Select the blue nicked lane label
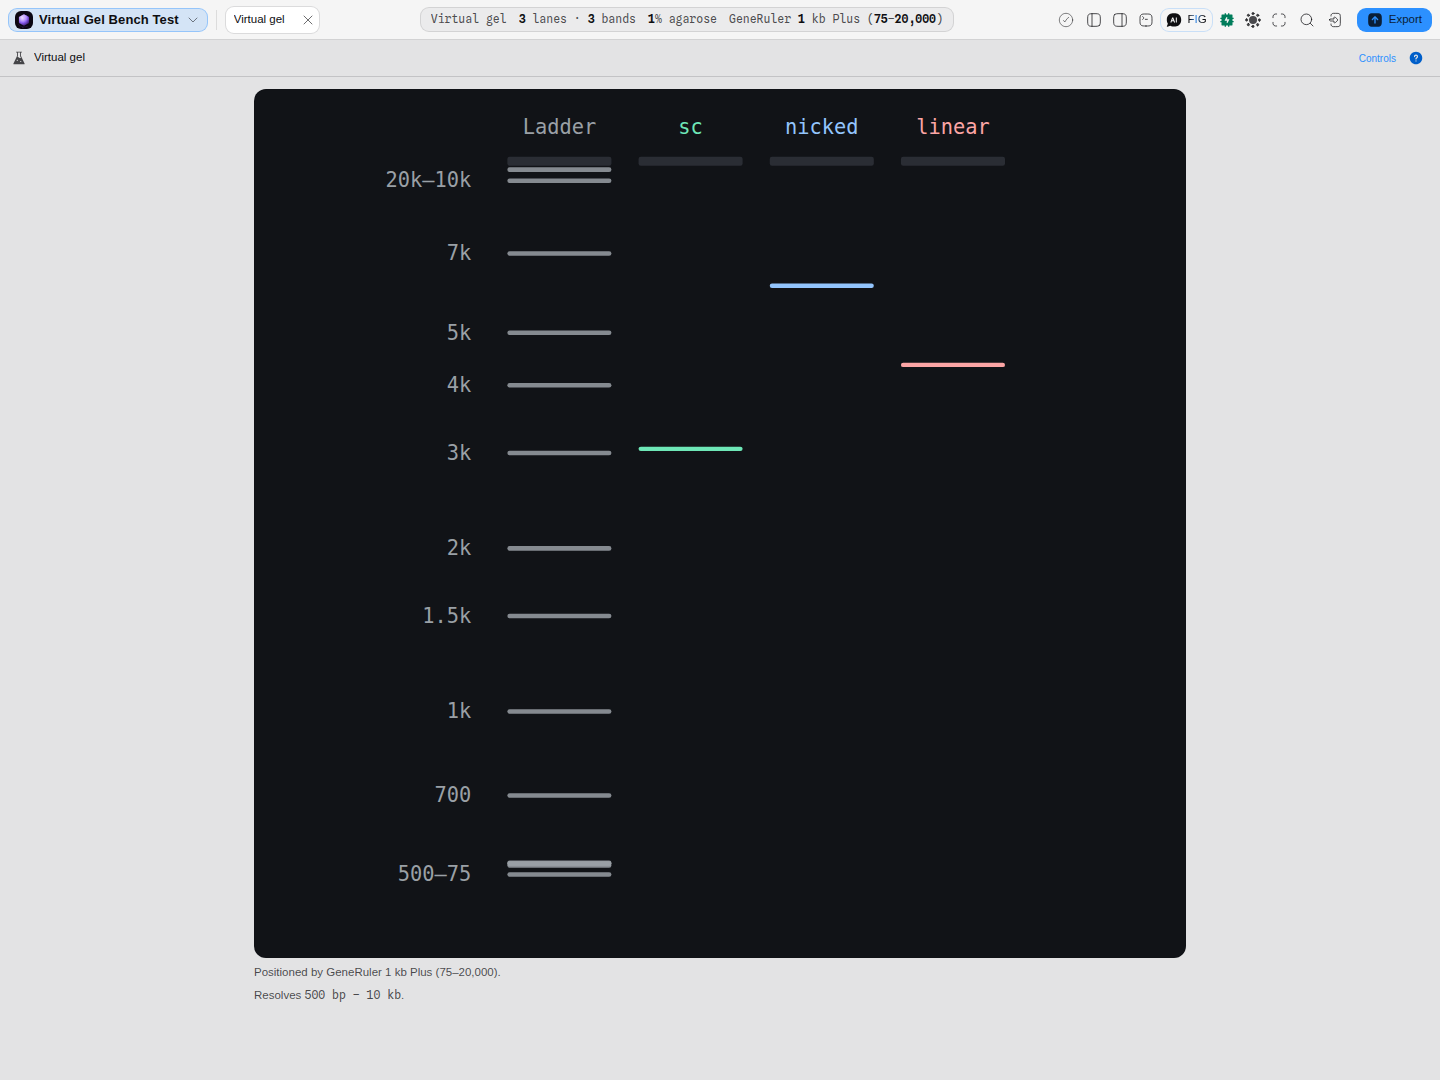The width and height of the screenshot is (1440, 1080). click(x=821, y=127)
